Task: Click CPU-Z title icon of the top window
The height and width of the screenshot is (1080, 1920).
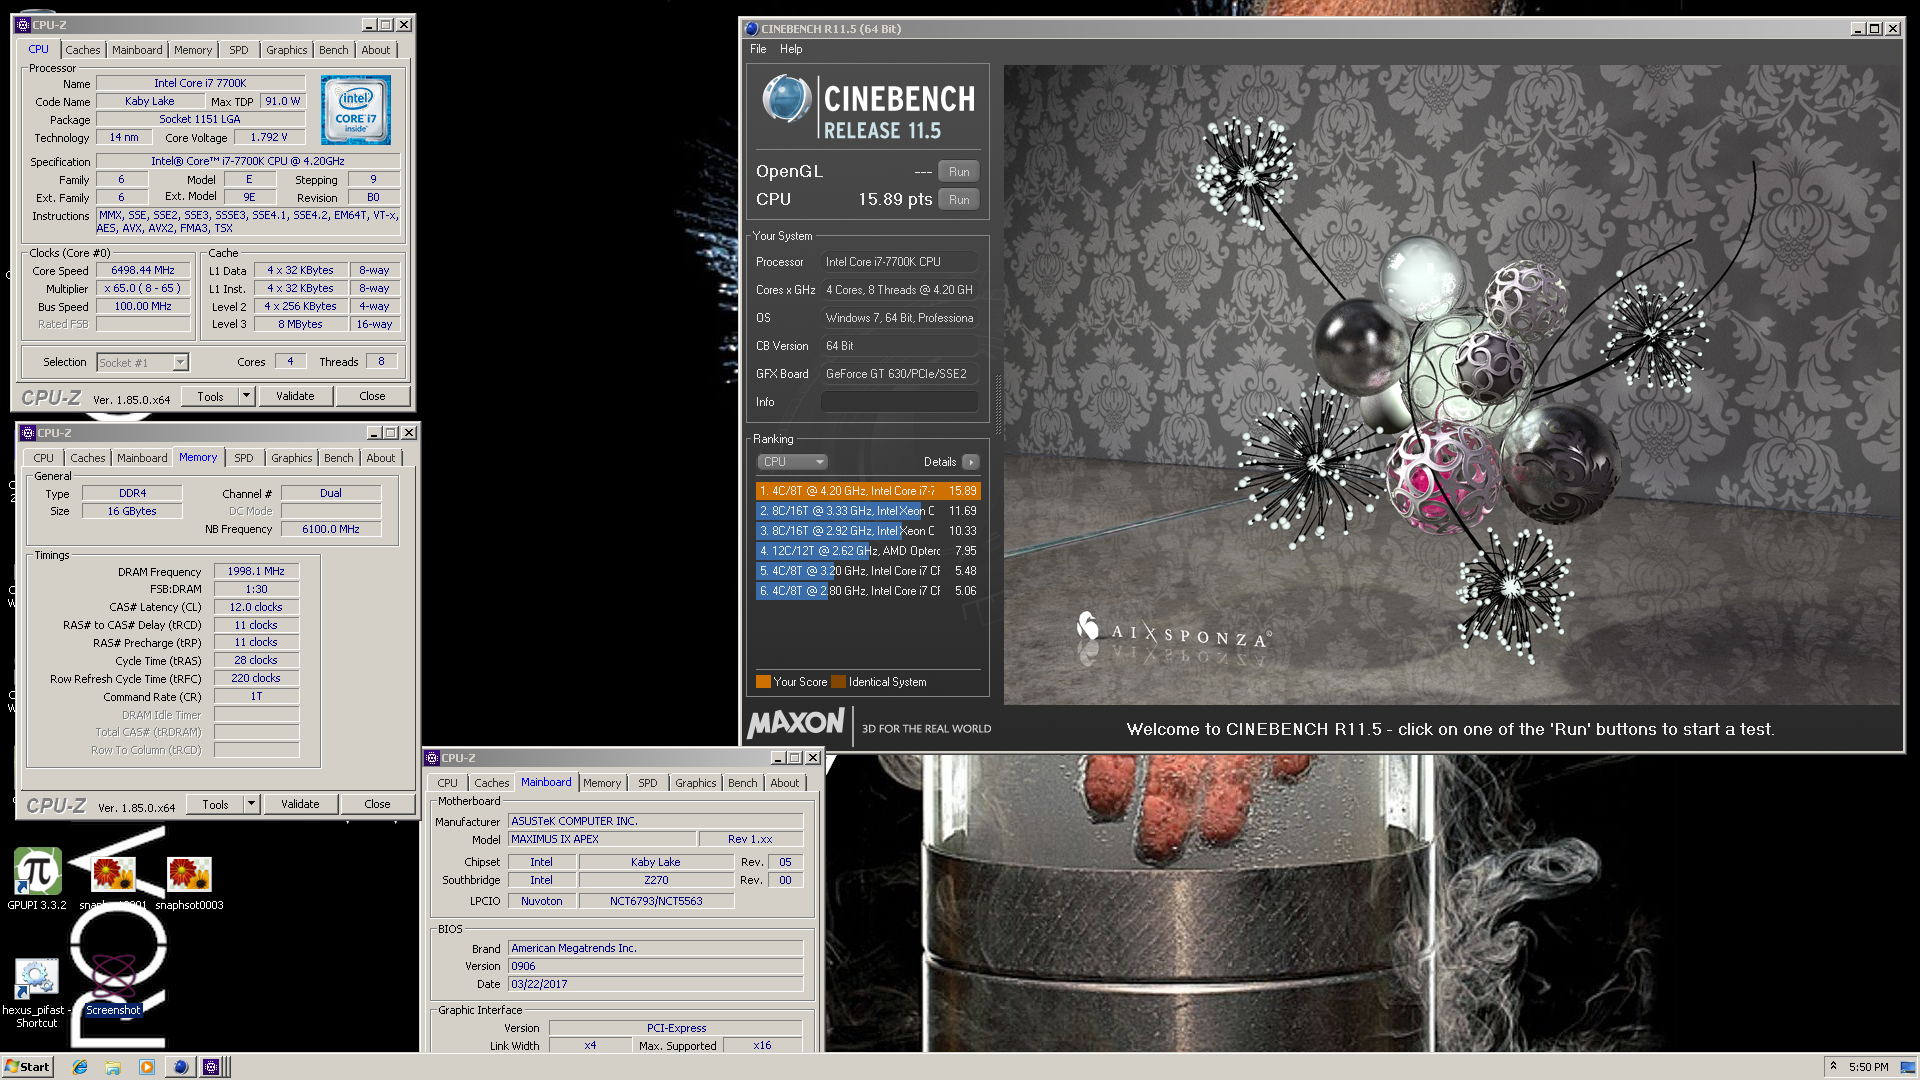Action: point(23,25)
